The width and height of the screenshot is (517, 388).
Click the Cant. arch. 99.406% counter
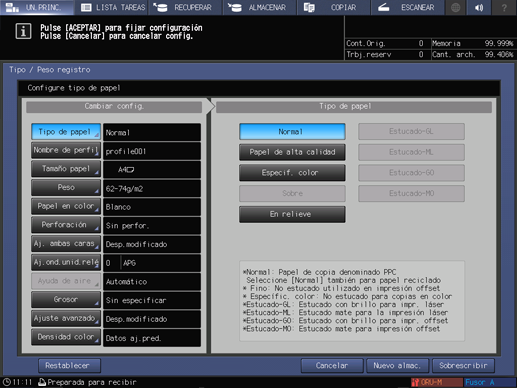(473, 54)
